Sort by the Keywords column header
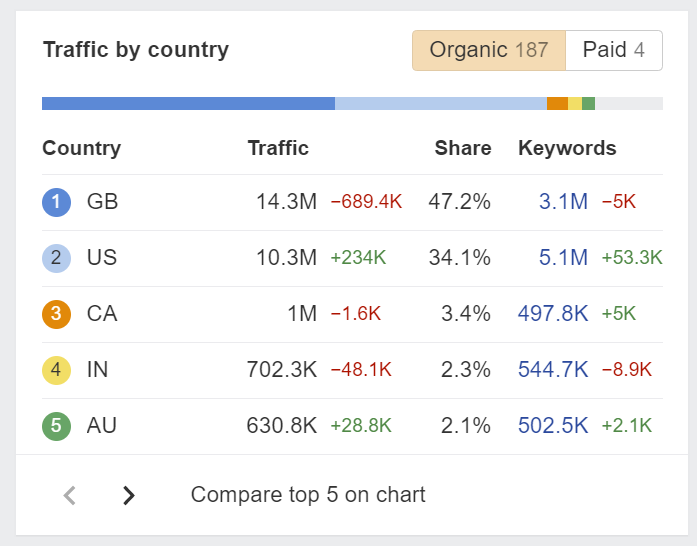 [567, 148]
